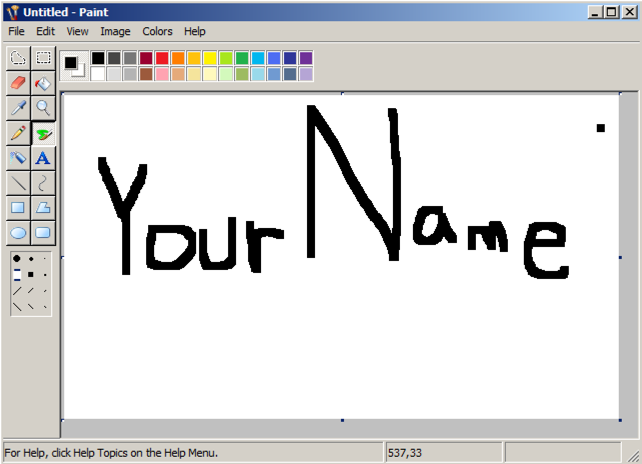Screen dimensions: 642x464
Task: Choose the Pencil tool
Action: [x=18, y=133]
